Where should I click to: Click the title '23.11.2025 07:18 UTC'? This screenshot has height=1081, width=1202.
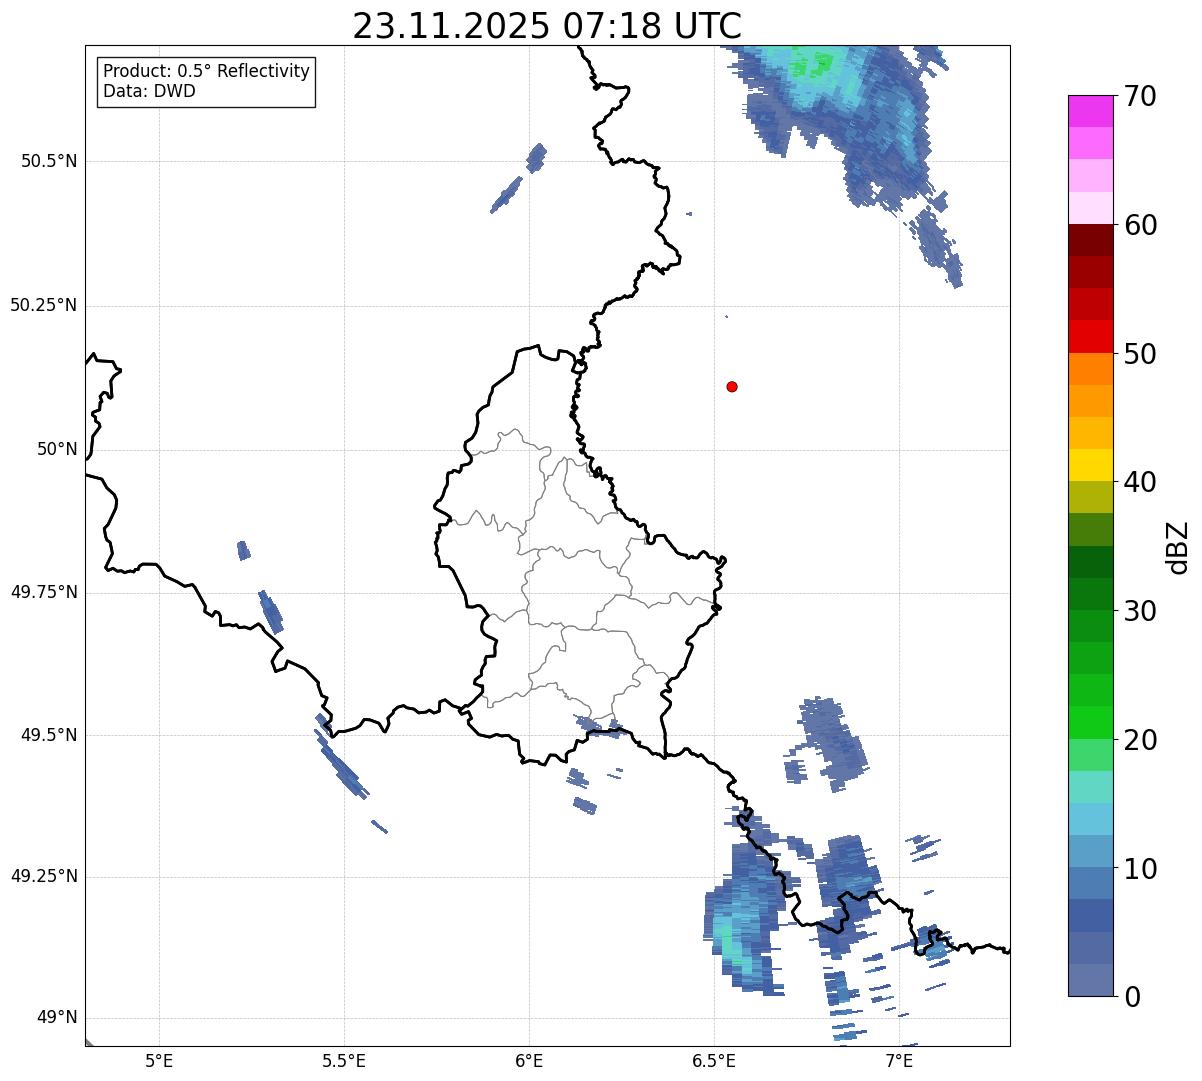tap(547, 26)
